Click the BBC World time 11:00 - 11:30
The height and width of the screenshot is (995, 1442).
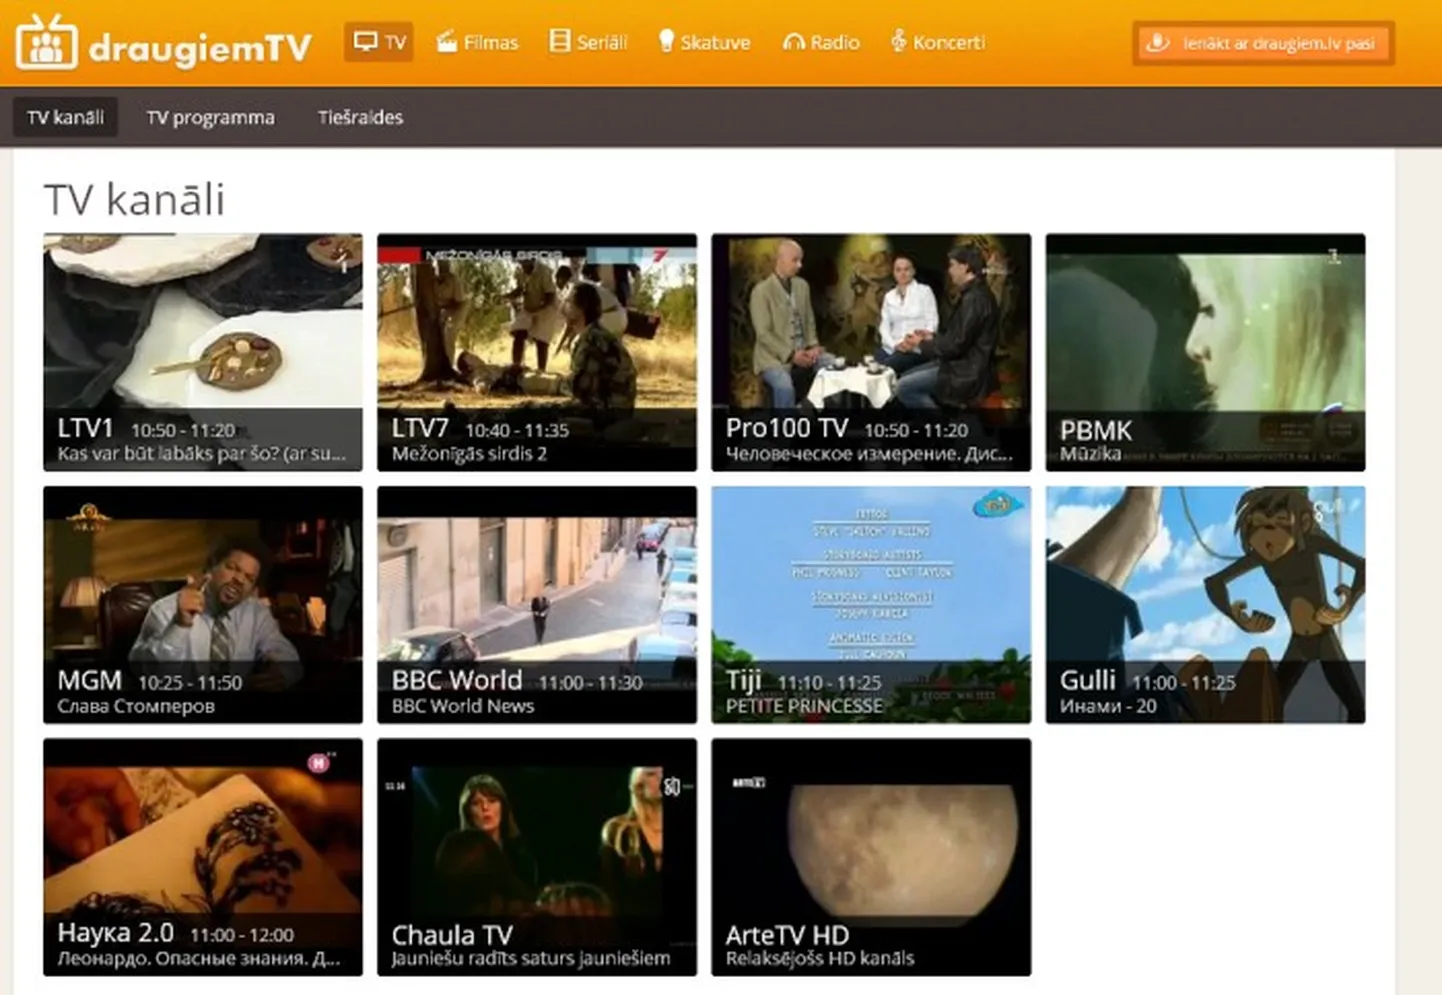point(591,683)
